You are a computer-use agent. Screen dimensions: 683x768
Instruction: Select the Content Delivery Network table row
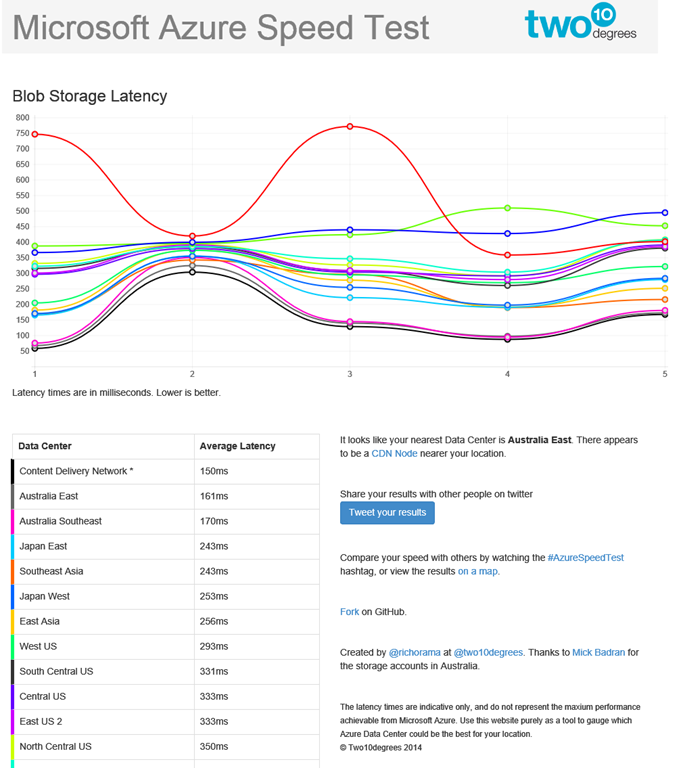[x=165, y=471]
